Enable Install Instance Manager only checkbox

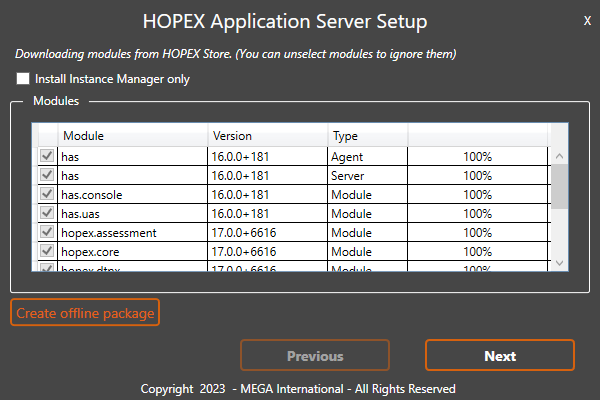click(23, 78)
